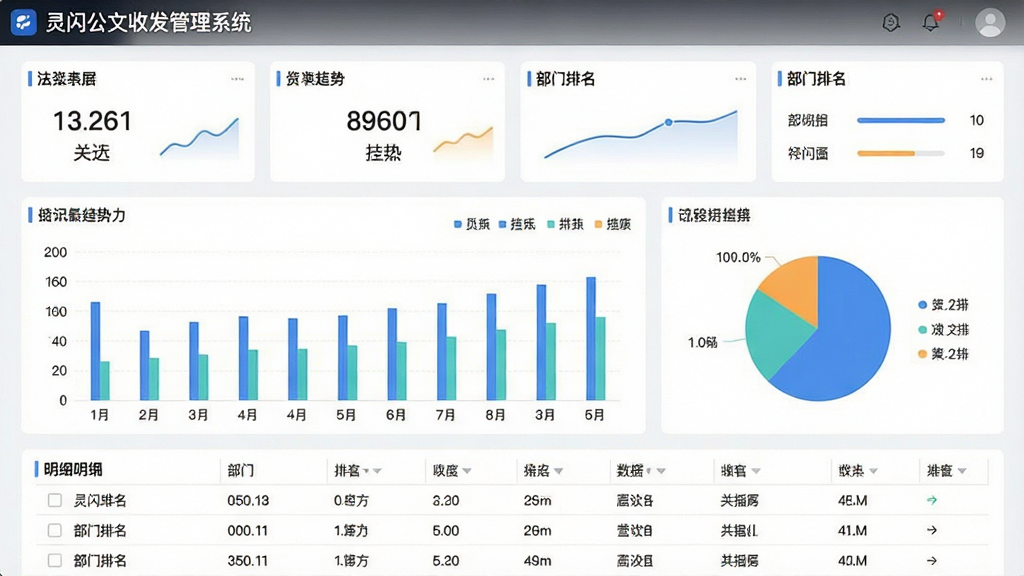This screenshot has height=576, width=1024.
Task: Click the 13.261 statistic value
Action: [x=92, y=121]
